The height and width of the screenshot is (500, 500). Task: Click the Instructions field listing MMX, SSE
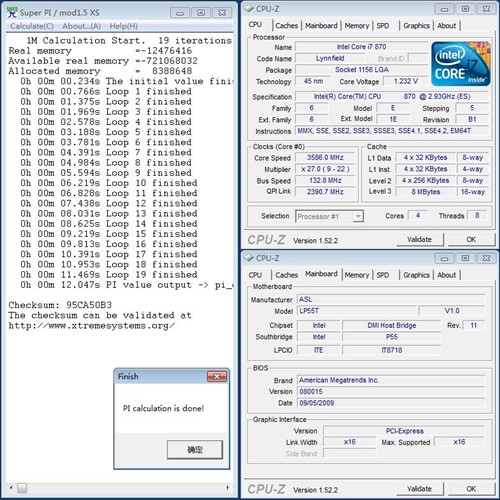tap(392, 131)
